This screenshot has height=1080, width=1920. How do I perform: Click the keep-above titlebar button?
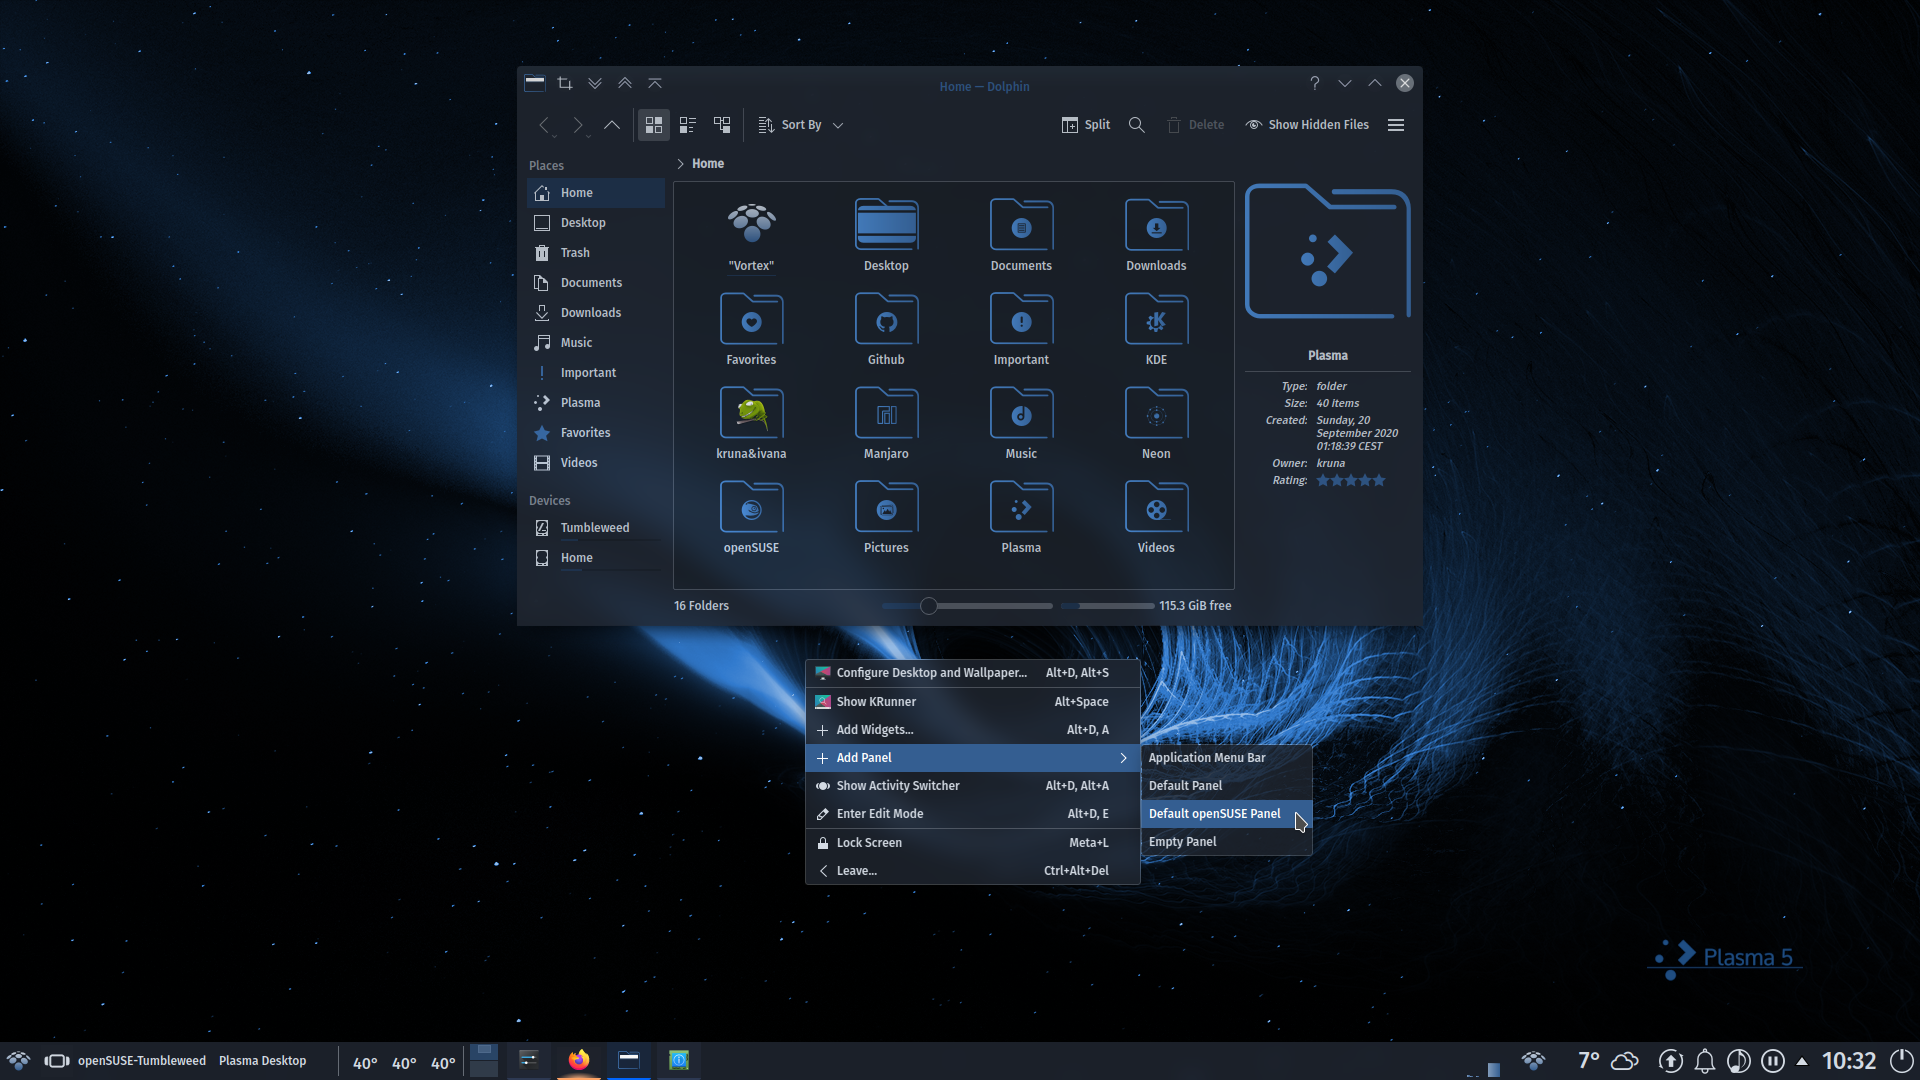(x=655, y=83)
